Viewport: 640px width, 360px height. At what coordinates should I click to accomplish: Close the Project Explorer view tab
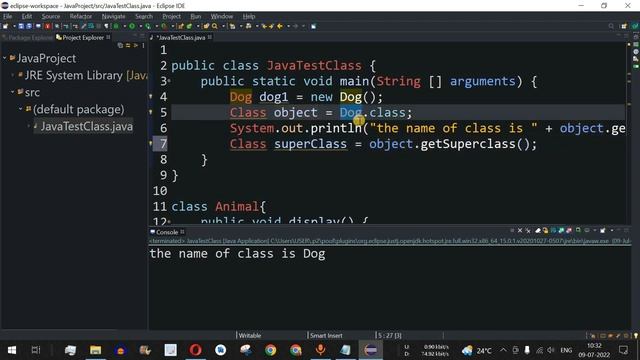point(108,37)
